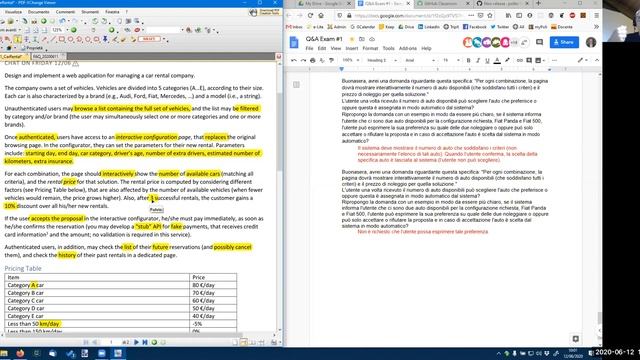This screenshot has height=360, width=640.
Task: Open comment history speech bubble icon
Action: (x=539, y=42)
